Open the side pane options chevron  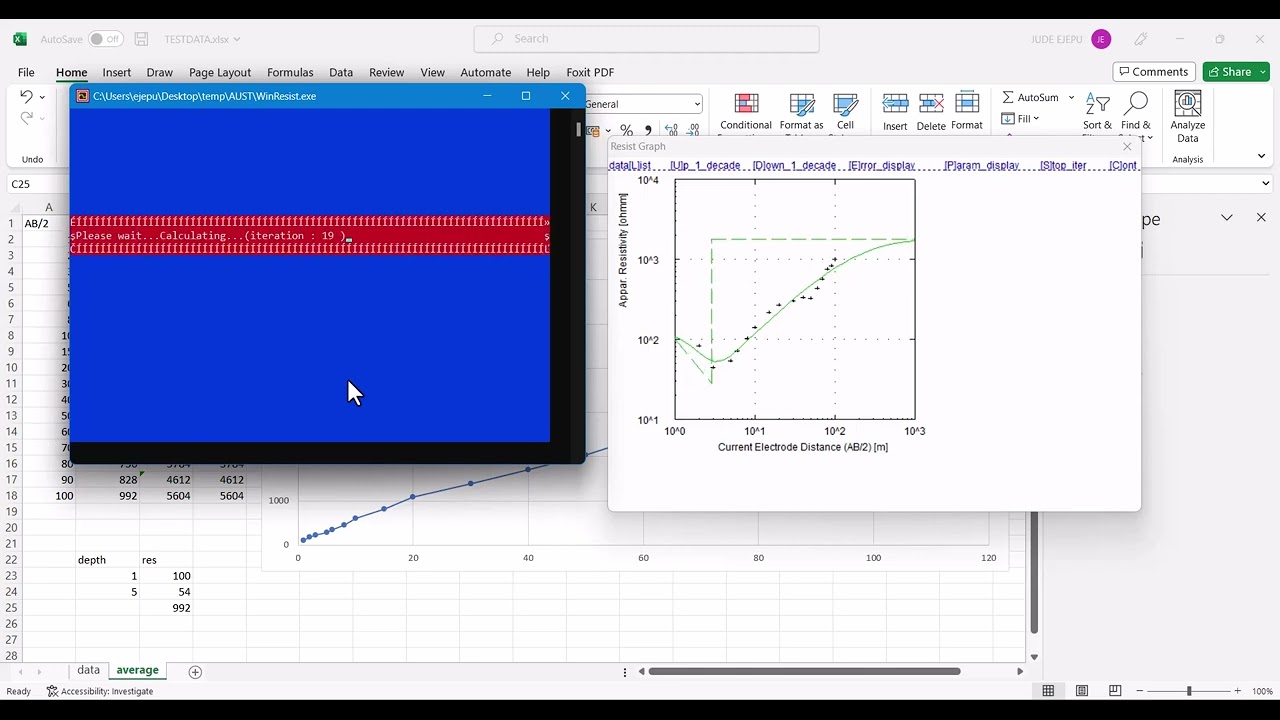(1227, 218)
